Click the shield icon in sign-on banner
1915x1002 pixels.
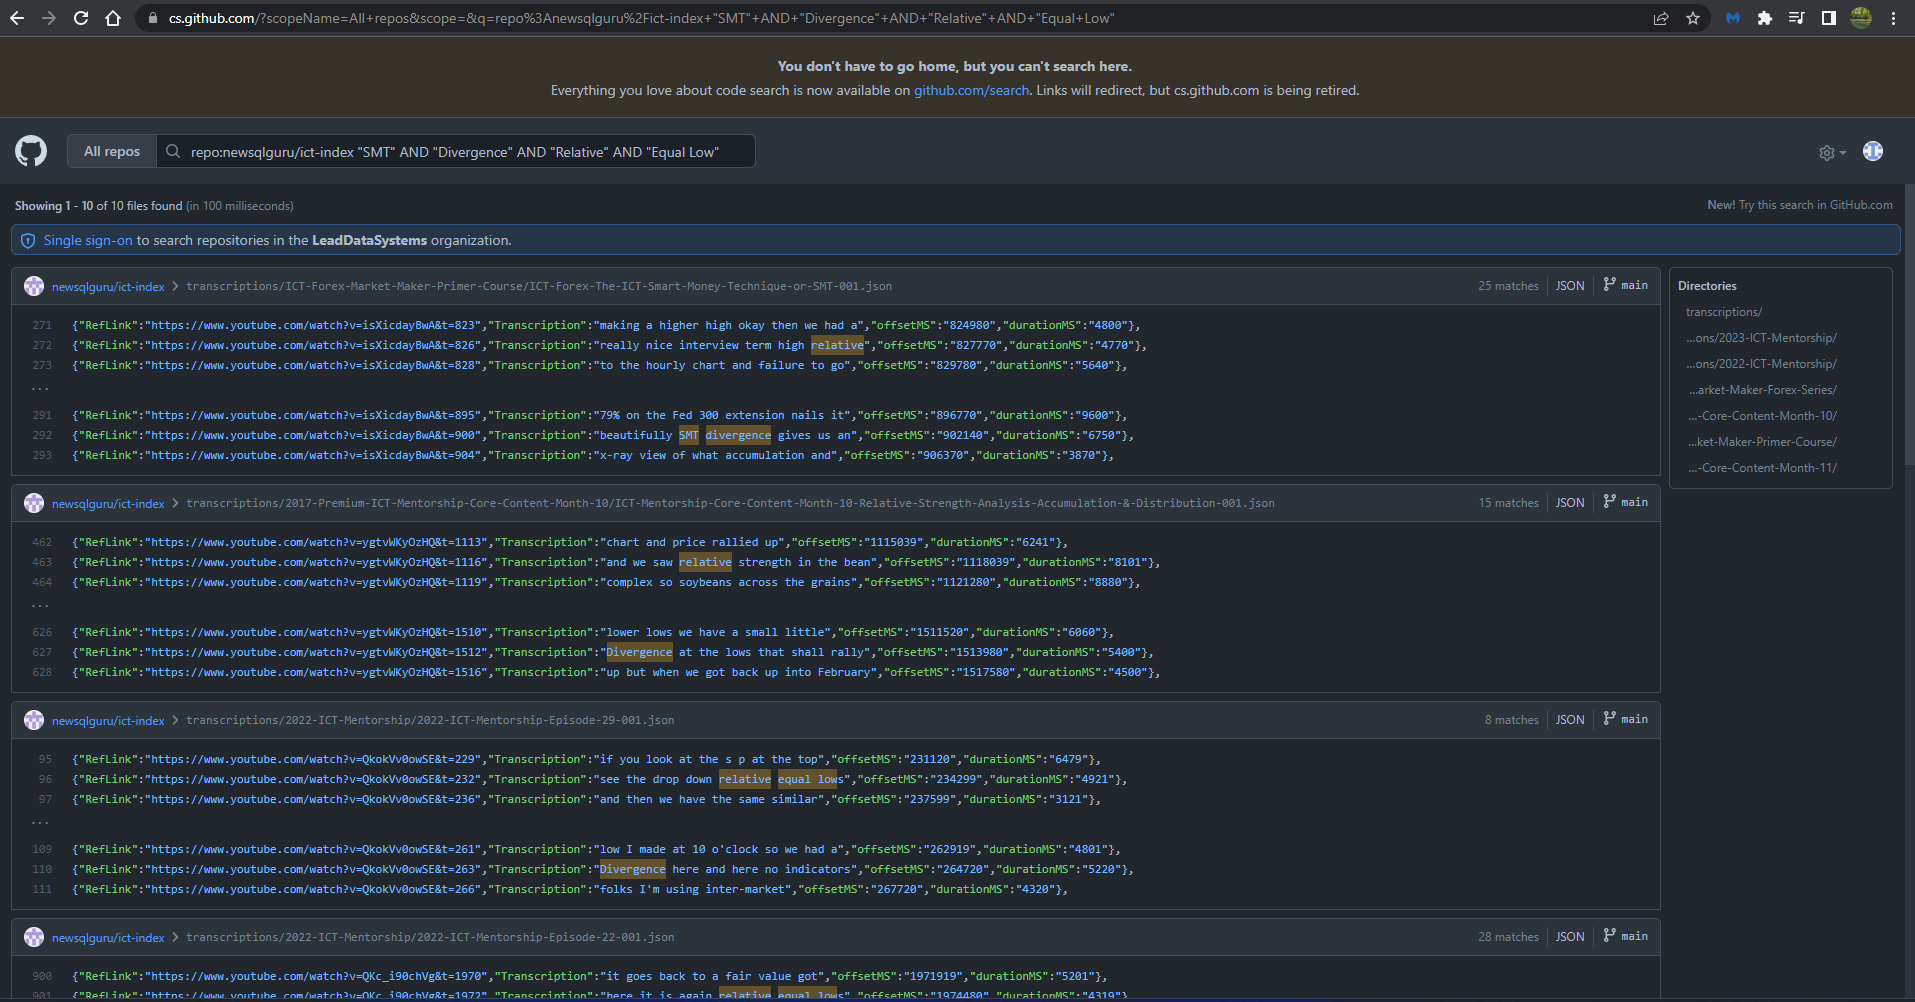[28, 240]
